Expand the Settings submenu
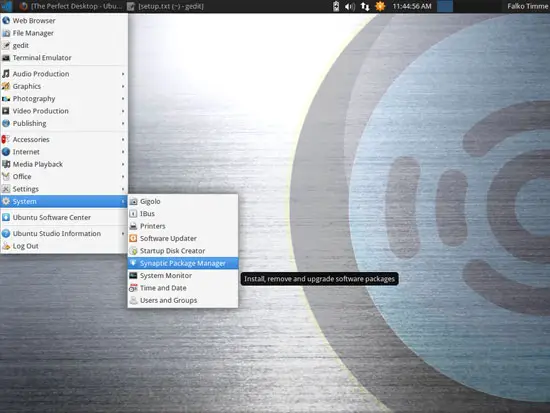This screenshot has height=413, width=550. (64, 189)
